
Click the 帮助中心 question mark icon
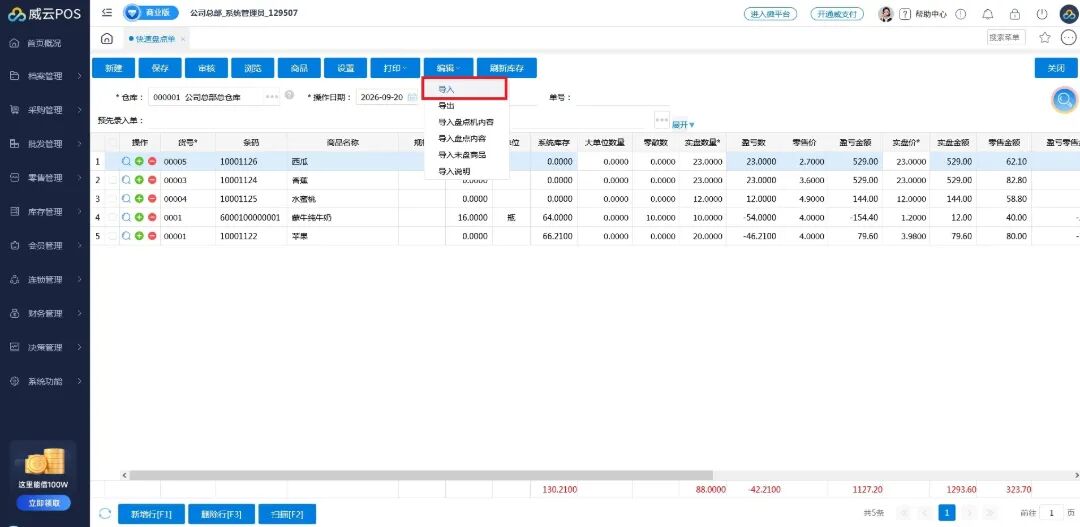point(905,14)
